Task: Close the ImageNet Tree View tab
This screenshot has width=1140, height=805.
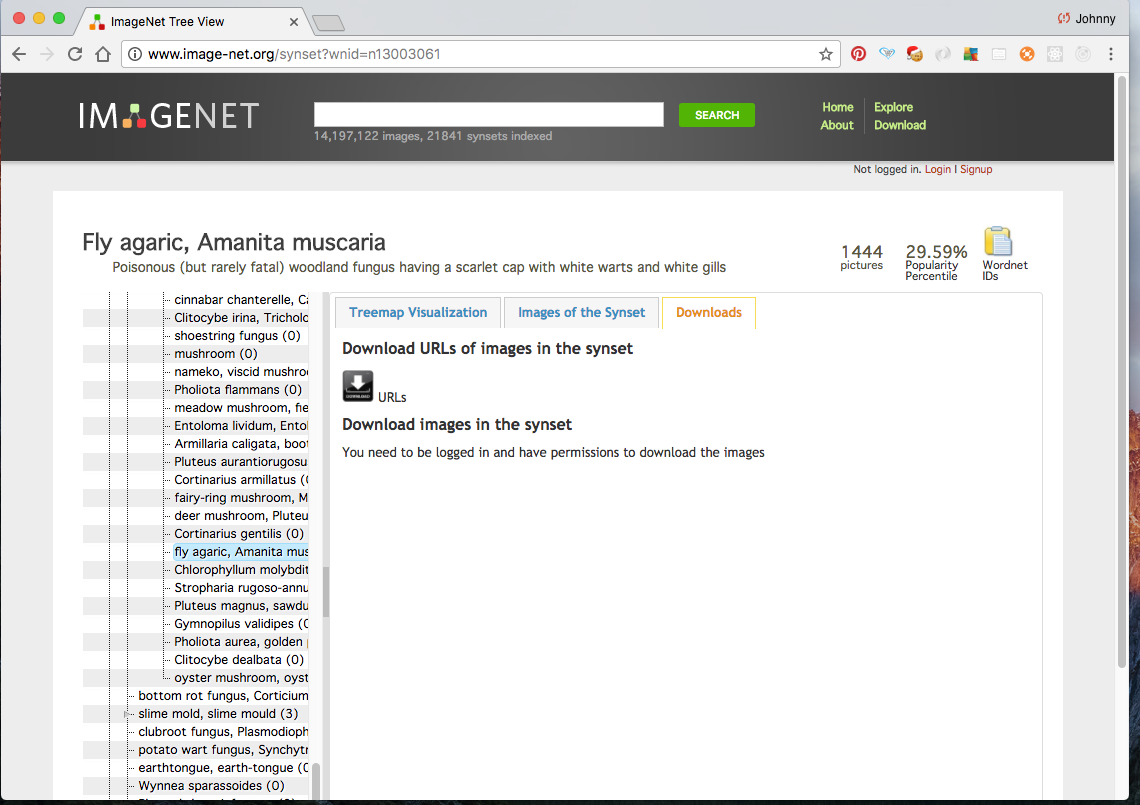Action: pyautogui.click(x=294, y=22)
